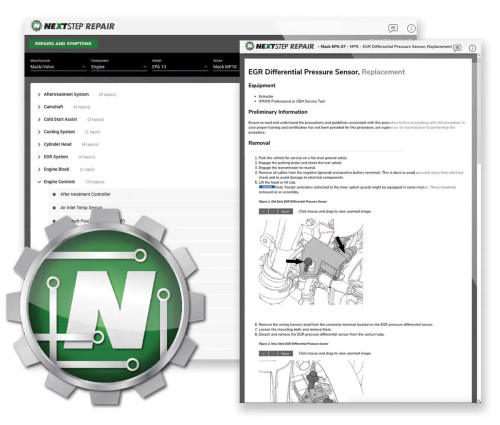Click the NextStep Repair logo in procedure window
This screenshot has width=500, height=425.
280,46
